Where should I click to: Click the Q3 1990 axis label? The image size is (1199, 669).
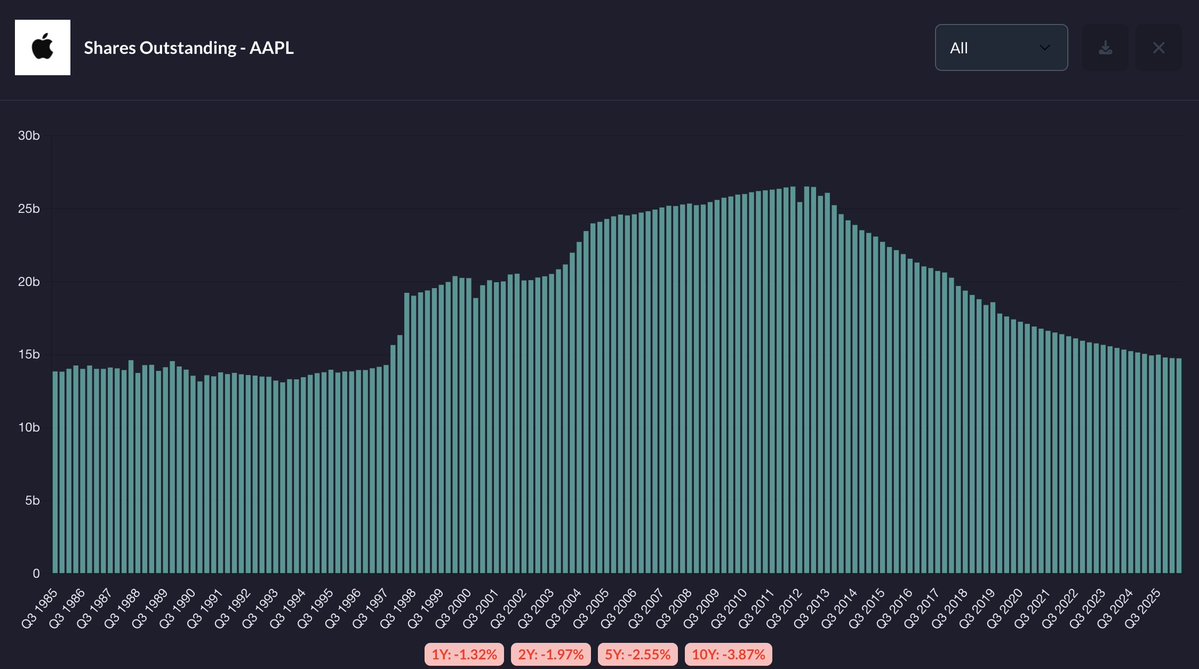[x=177, y=609]
